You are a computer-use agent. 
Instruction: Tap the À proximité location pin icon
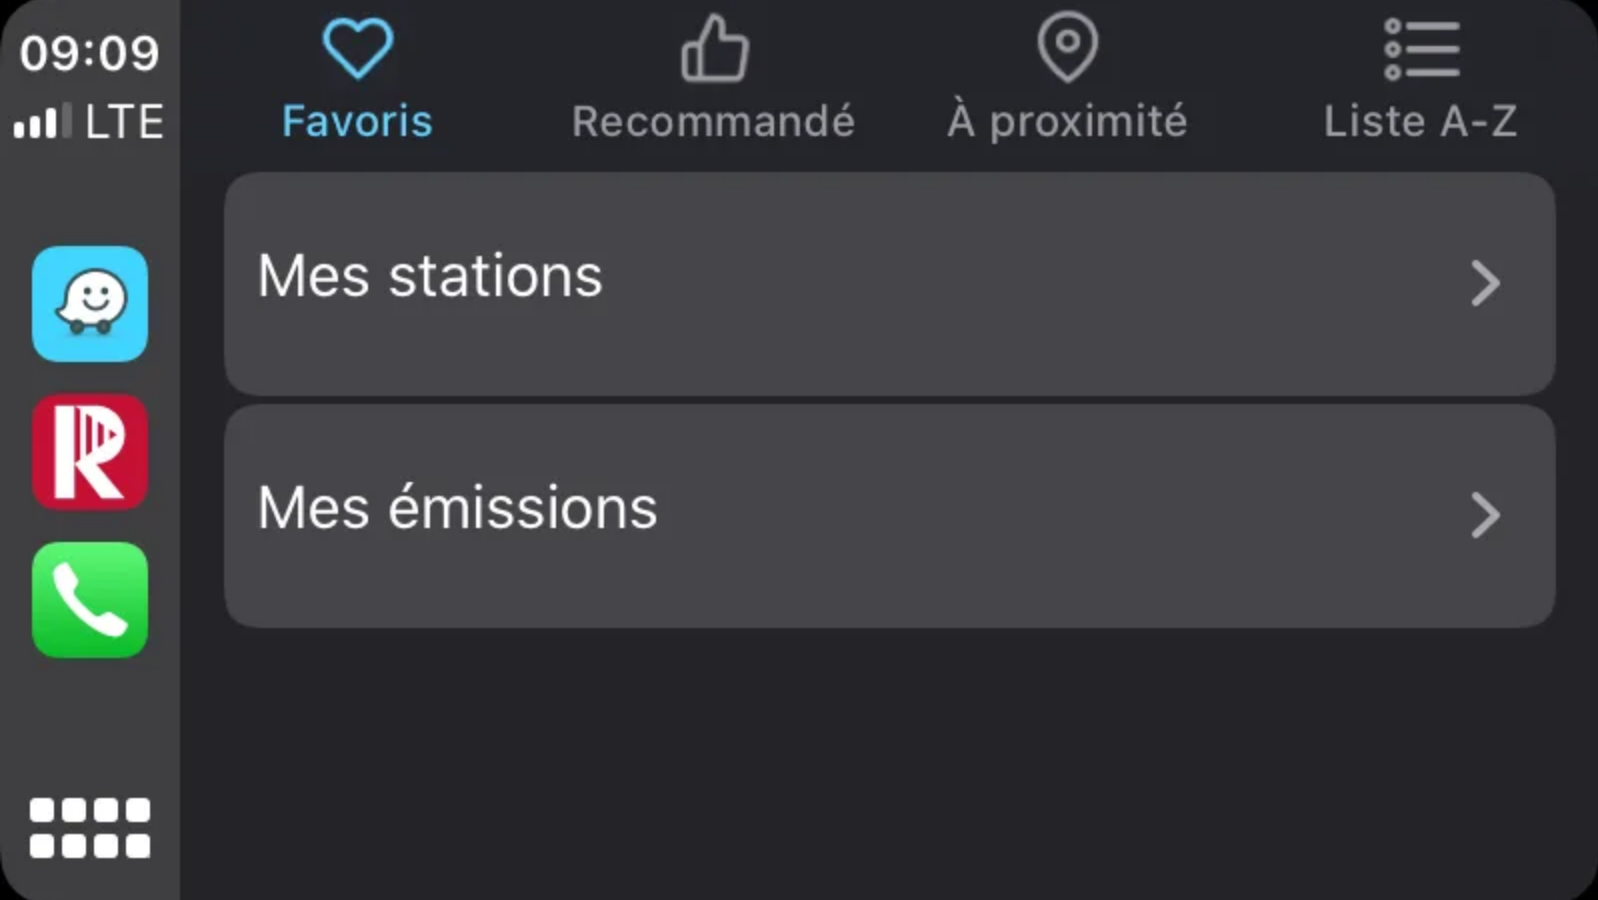tap(1067, 46)
